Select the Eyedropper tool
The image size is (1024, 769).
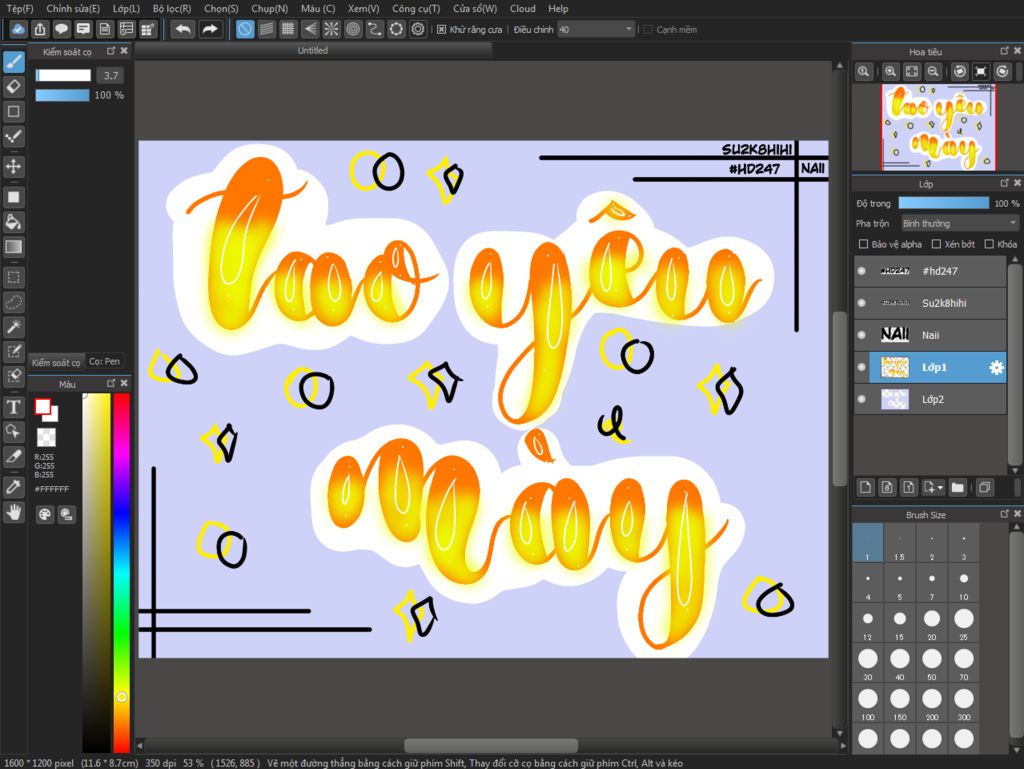(x=14, y=486)
